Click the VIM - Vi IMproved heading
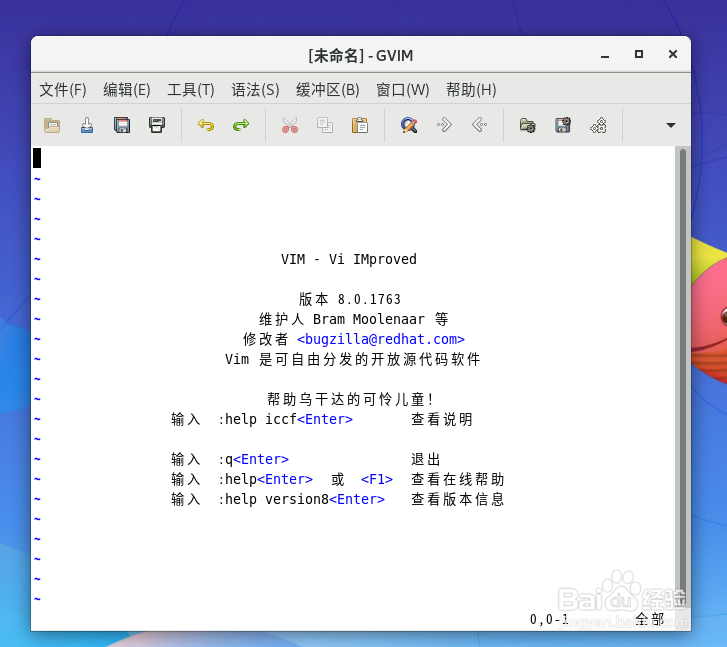This screenshot has width=727, height=647. pos(349,259)
